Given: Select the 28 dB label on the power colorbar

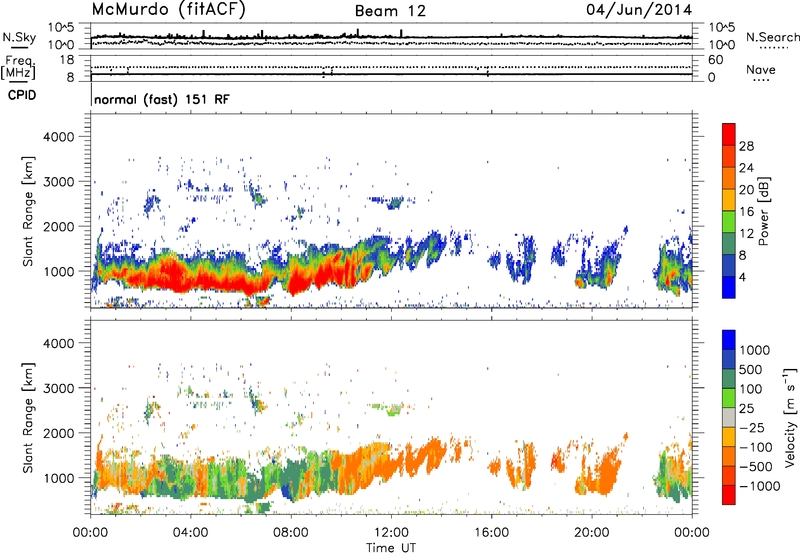Looking at the screenshot, I should [x=746, y=146].
